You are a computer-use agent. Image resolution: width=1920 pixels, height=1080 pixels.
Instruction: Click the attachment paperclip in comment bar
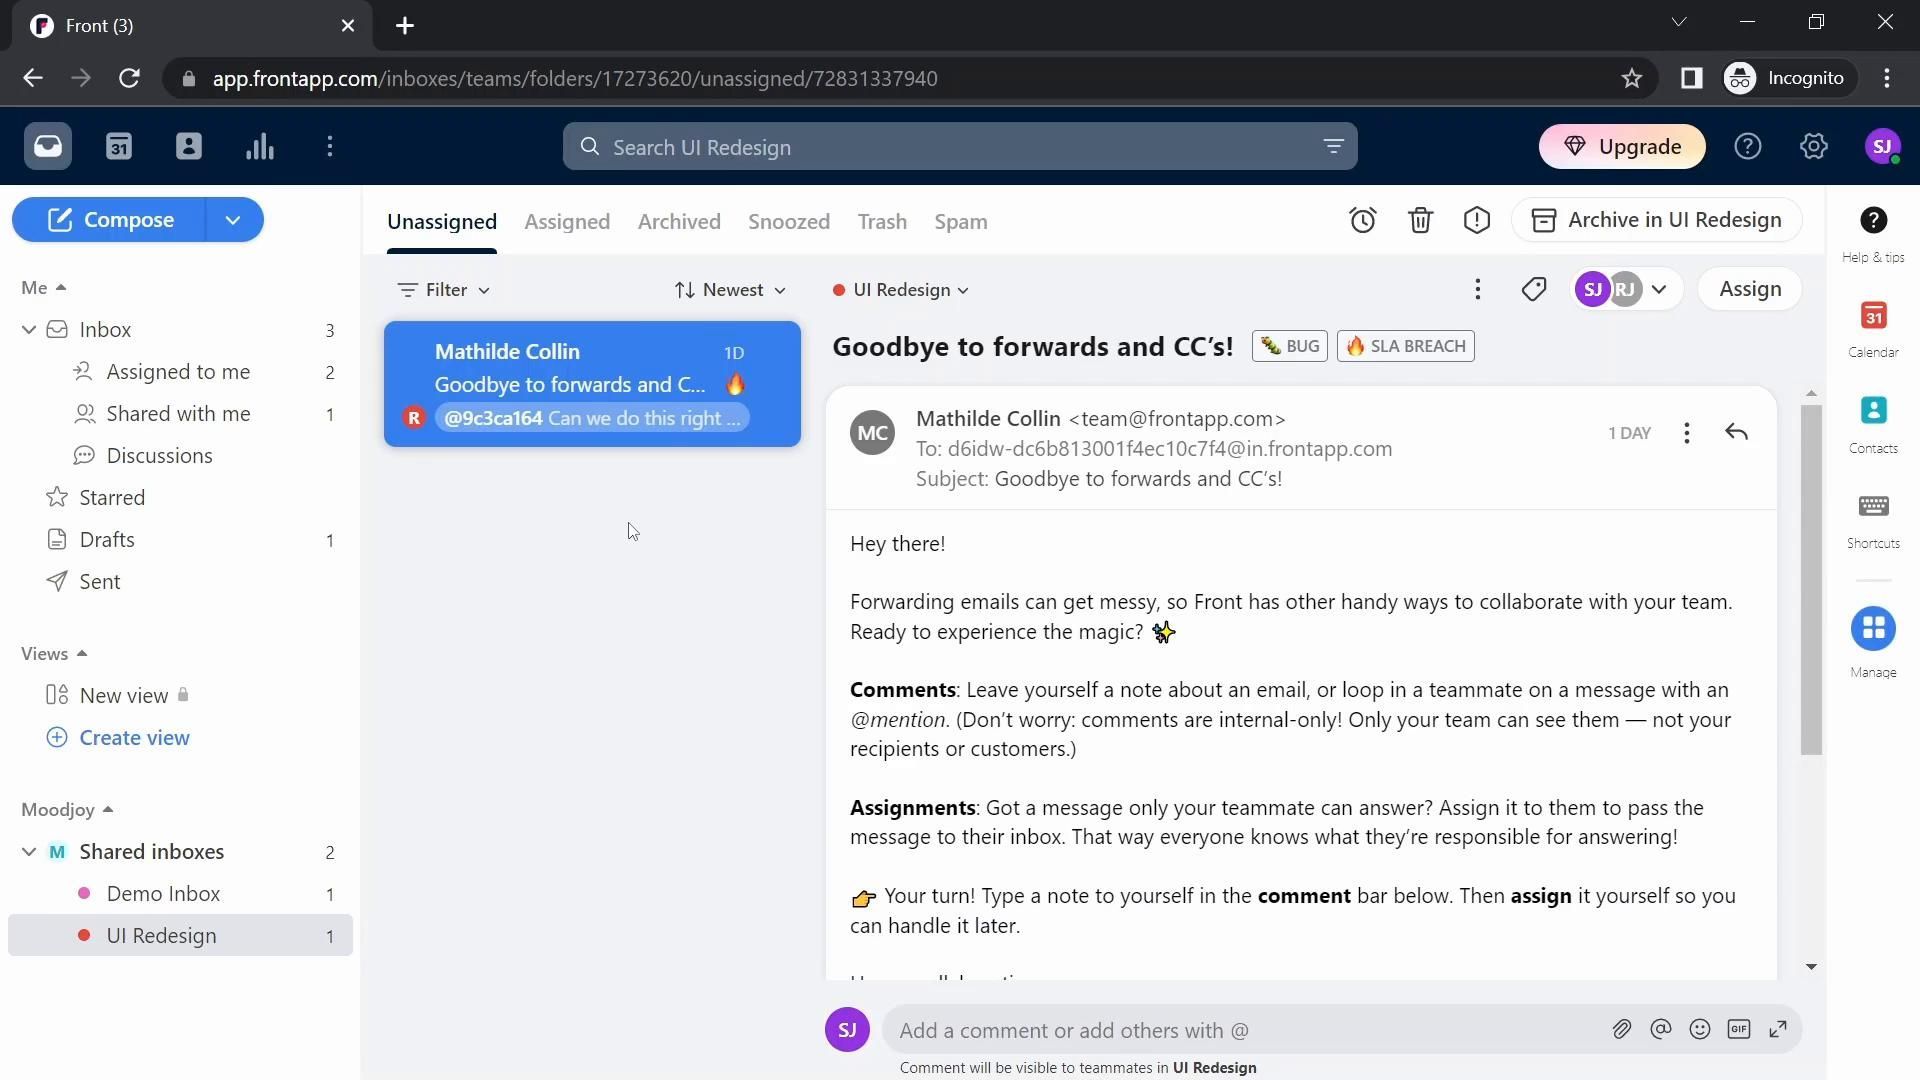[1621, 1030]
